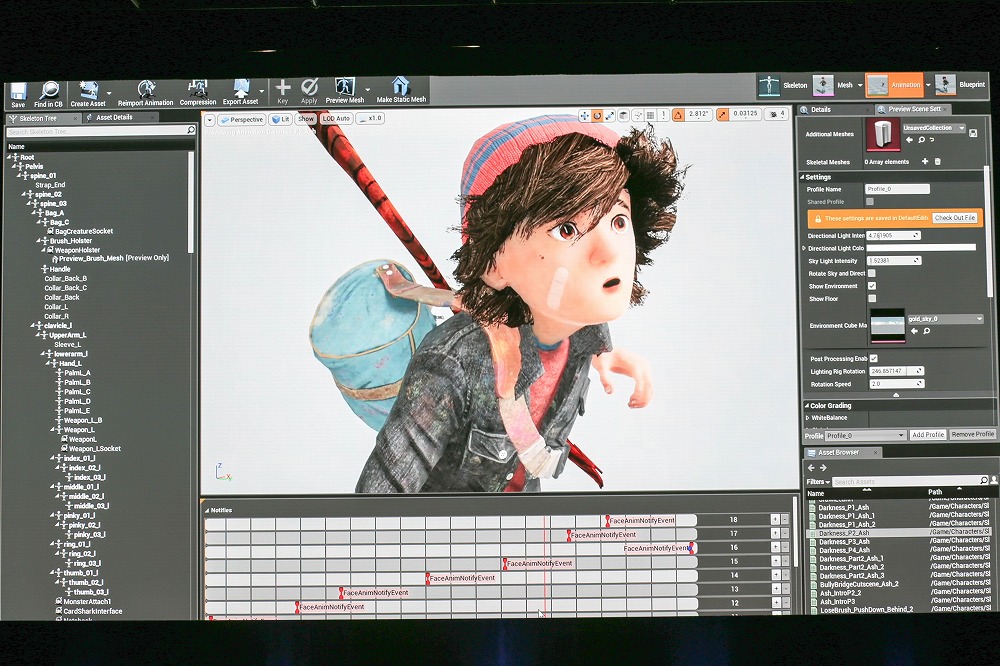The width and height of the screenshot is (1000, 666).
Task: Open the Perspective view mode dropdown
Action: point(242,119)
